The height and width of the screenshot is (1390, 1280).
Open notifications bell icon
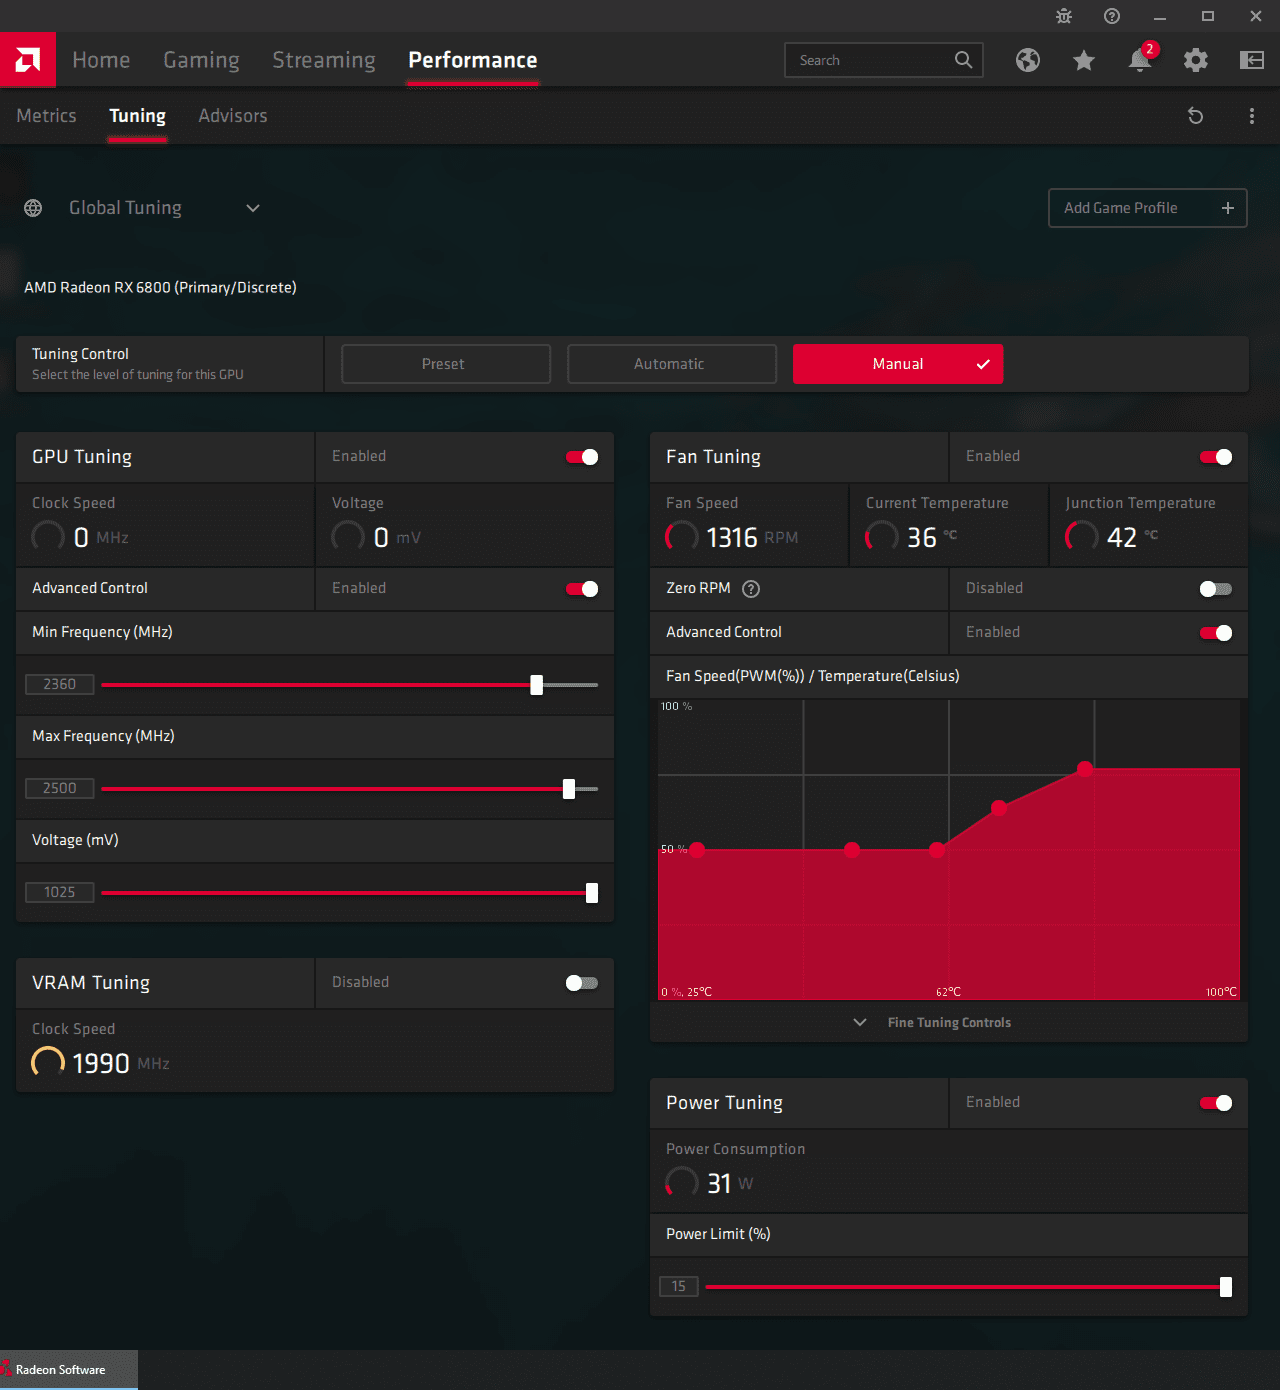pos(1140,60)
